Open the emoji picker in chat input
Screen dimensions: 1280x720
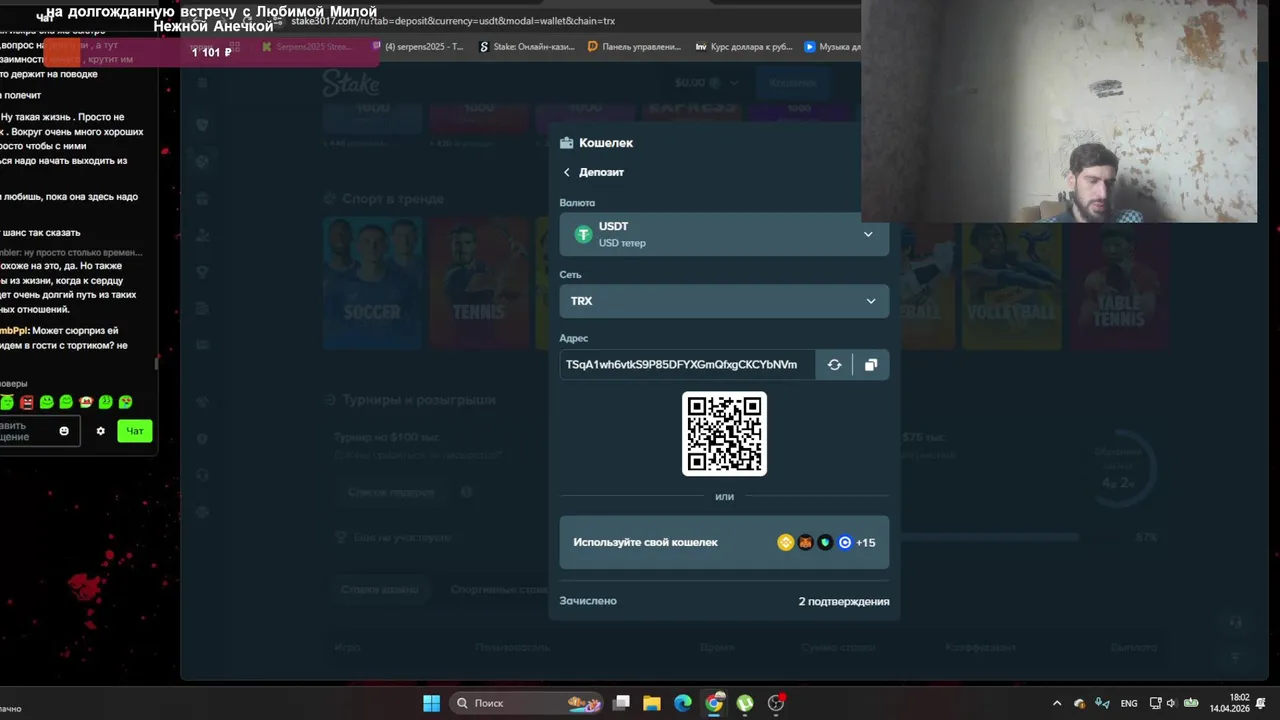click(64, 431)
